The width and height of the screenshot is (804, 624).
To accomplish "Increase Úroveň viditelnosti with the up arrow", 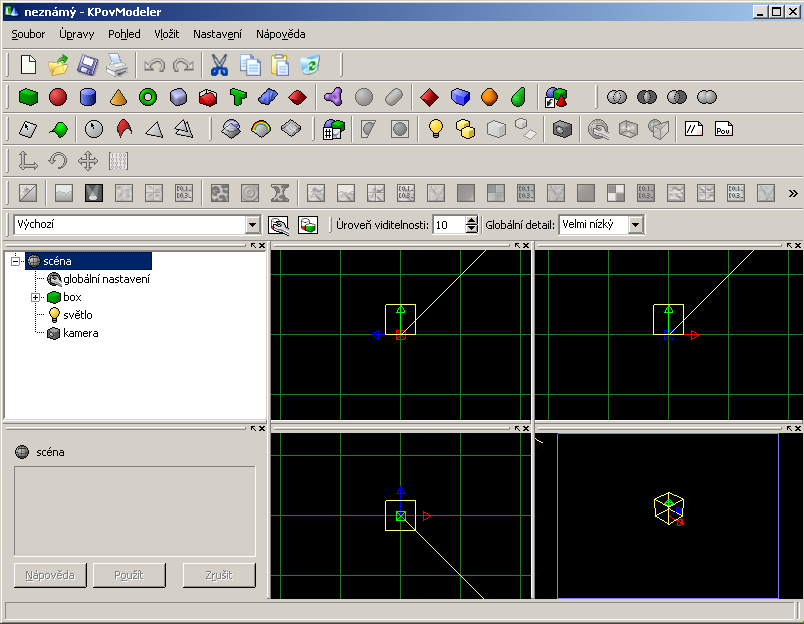I will (x=472, y=220).
